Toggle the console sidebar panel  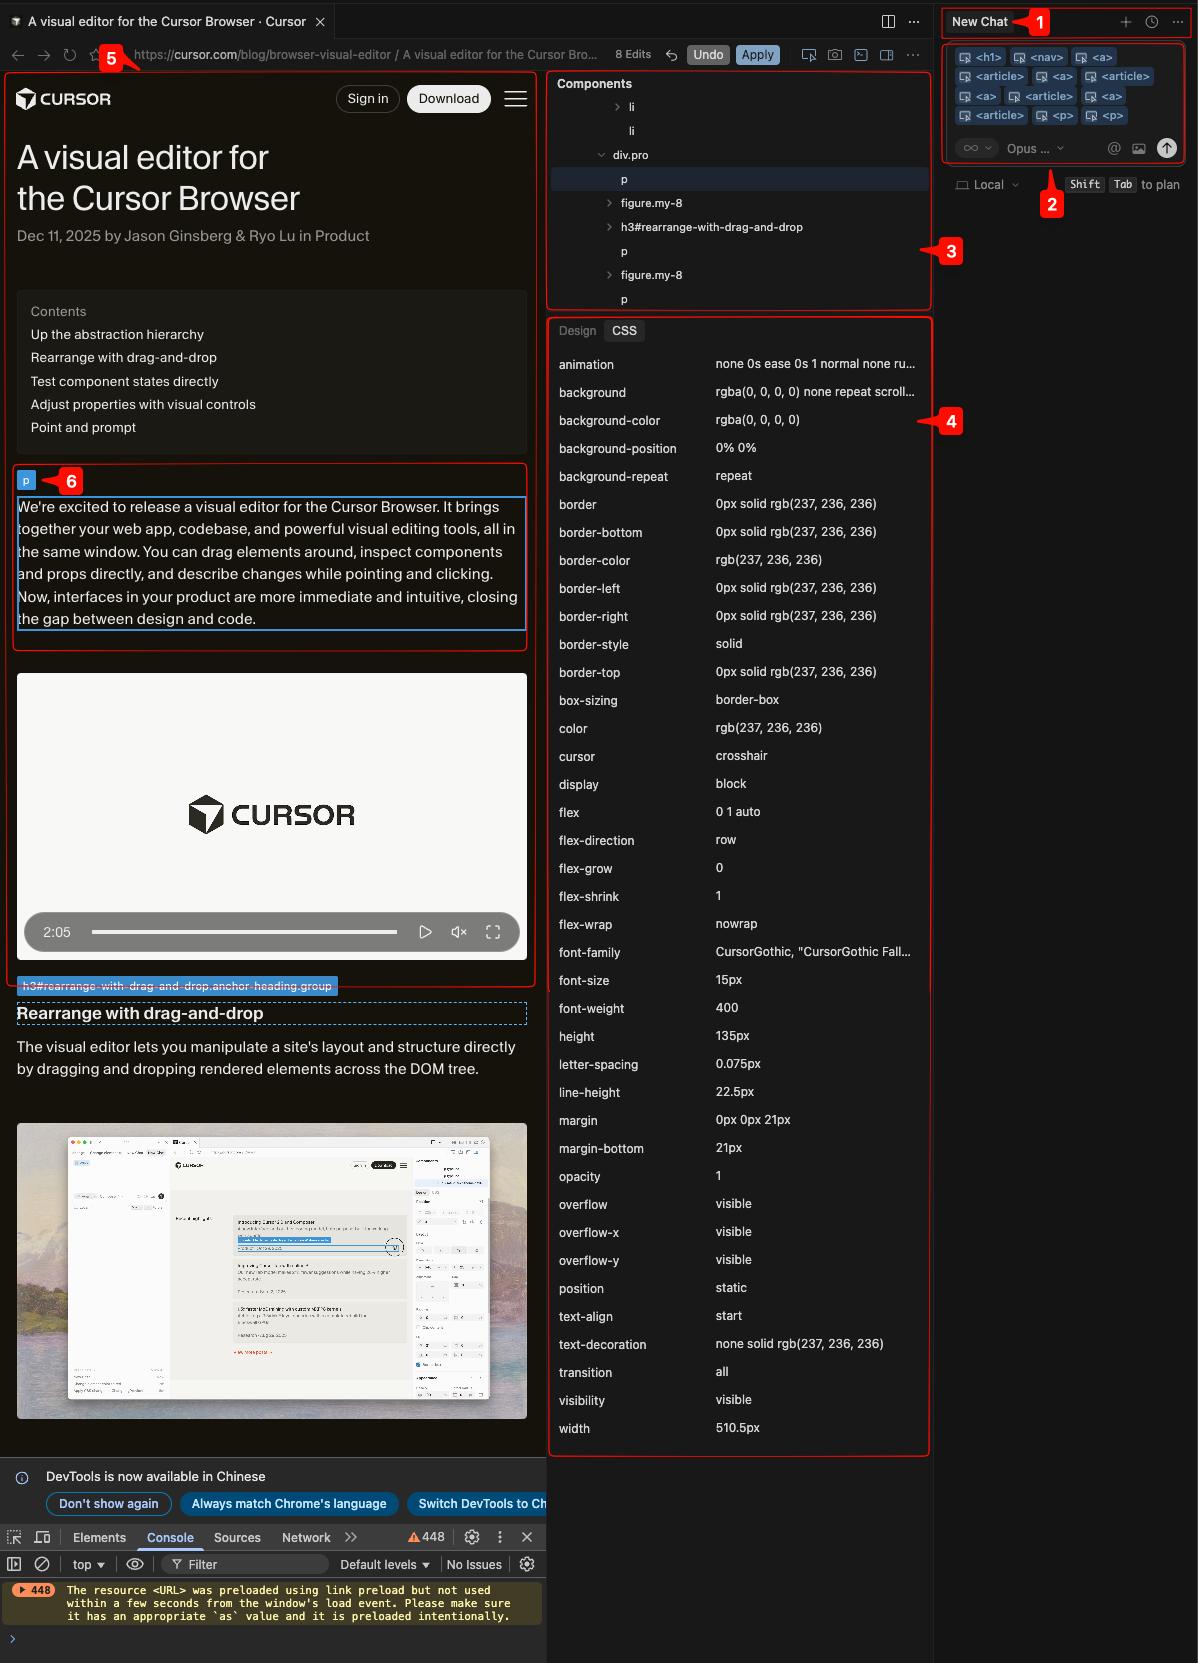point(14,1564)
